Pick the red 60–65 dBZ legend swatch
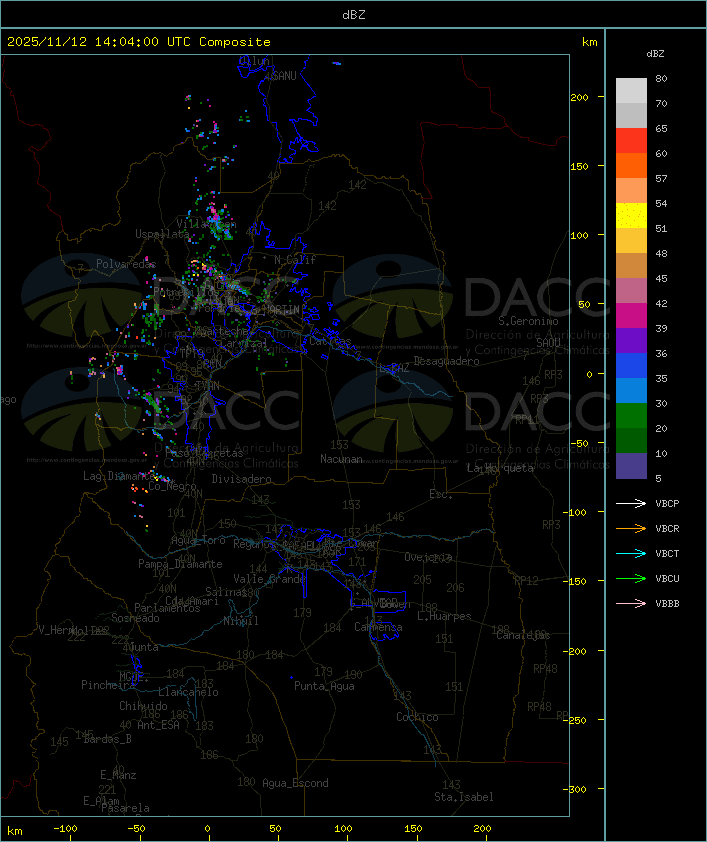The image size is (707, 842). click(x=631, y=141)
